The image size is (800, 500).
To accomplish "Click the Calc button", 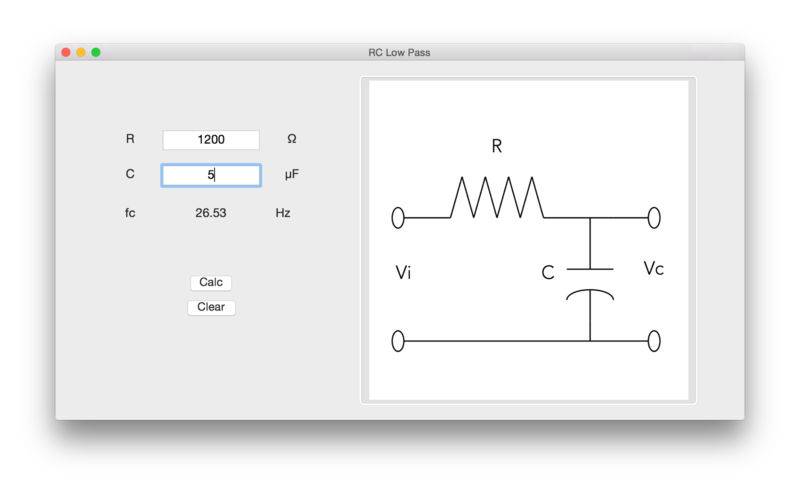I will (211, 283).
